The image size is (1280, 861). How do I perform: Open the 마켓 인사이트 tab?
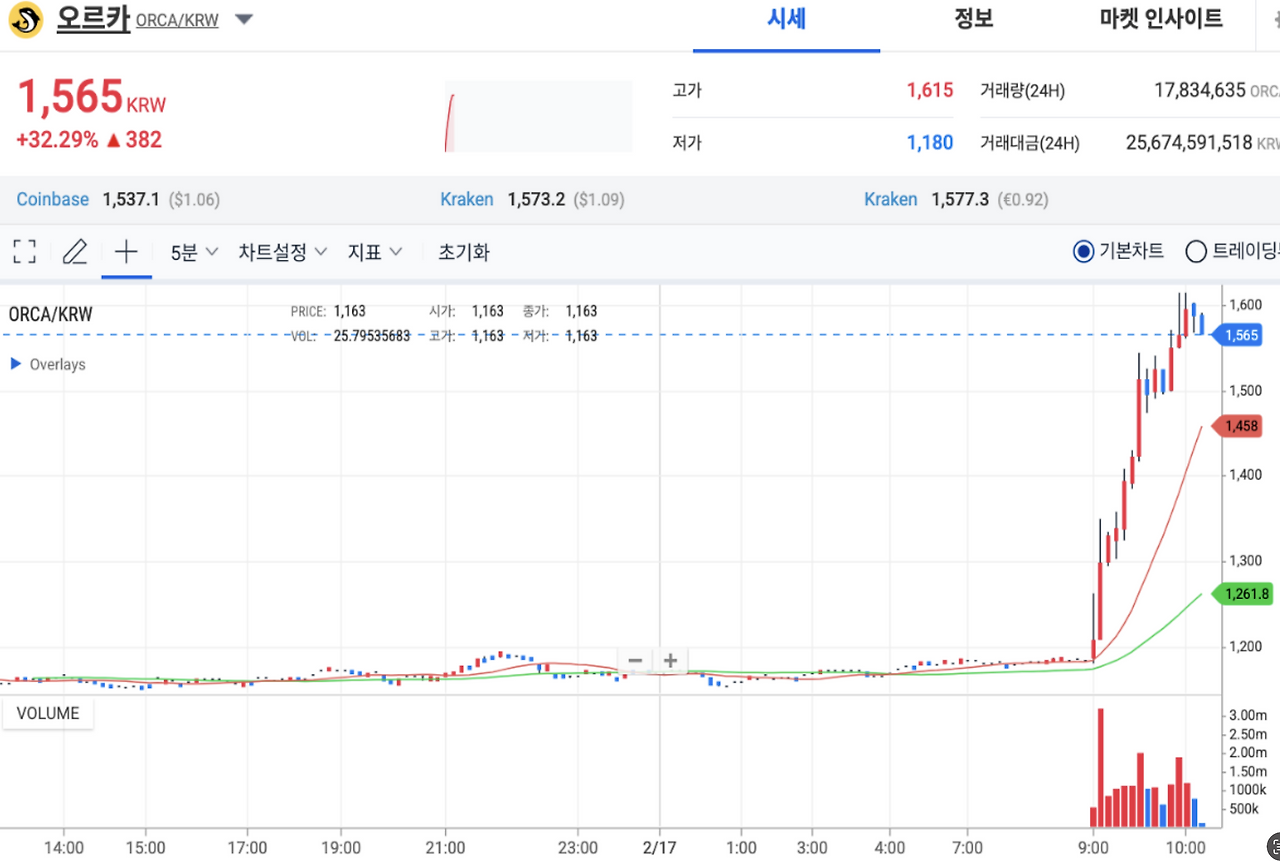(x=1160, y=18)
